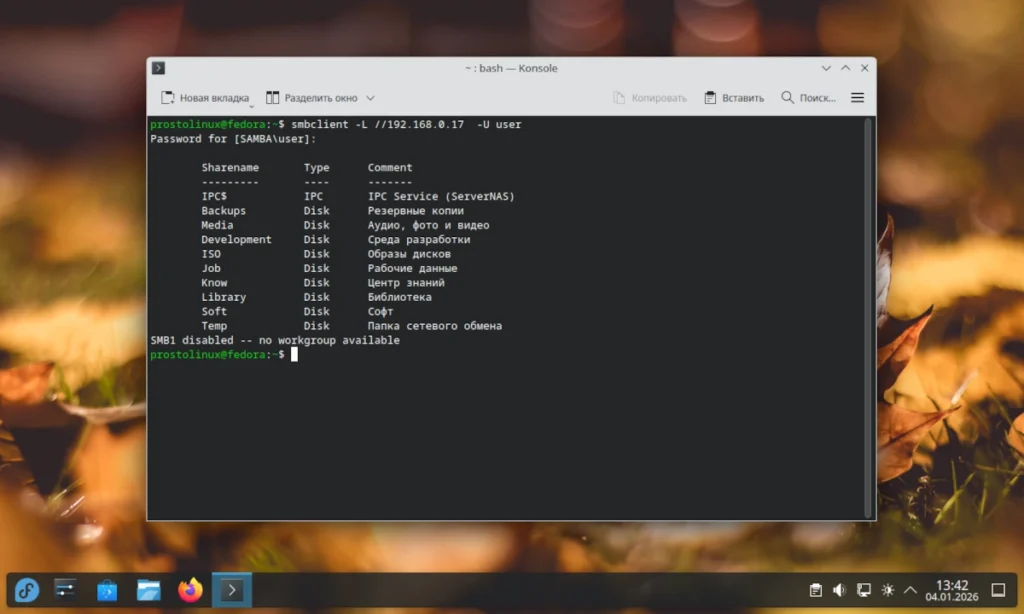Click the 'Центр знаний' comment text
This screenshot has width=1024, height=614.
click(406, 283)
